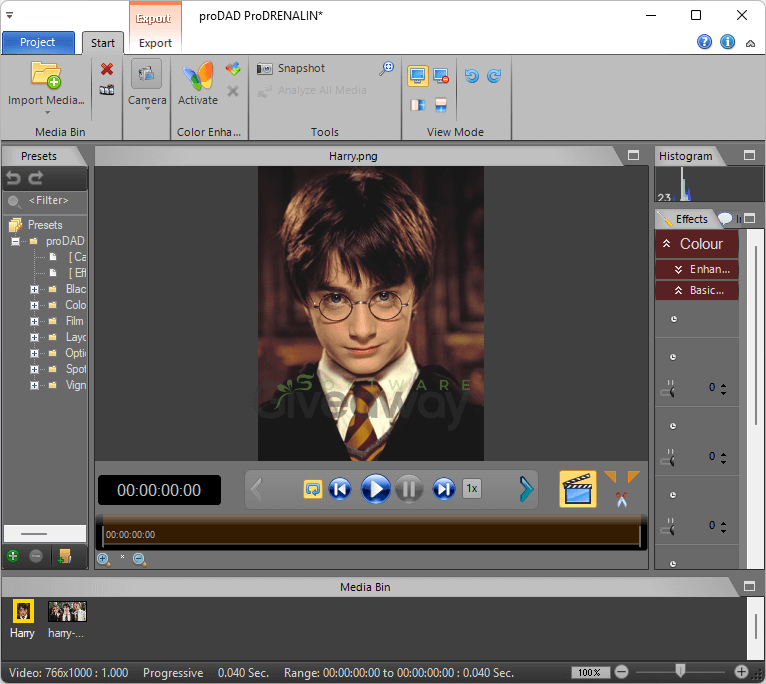Change the 1x playback speed
Image resolution: width=766 pixels, height=684 pixels.
[x=472, y=489]
